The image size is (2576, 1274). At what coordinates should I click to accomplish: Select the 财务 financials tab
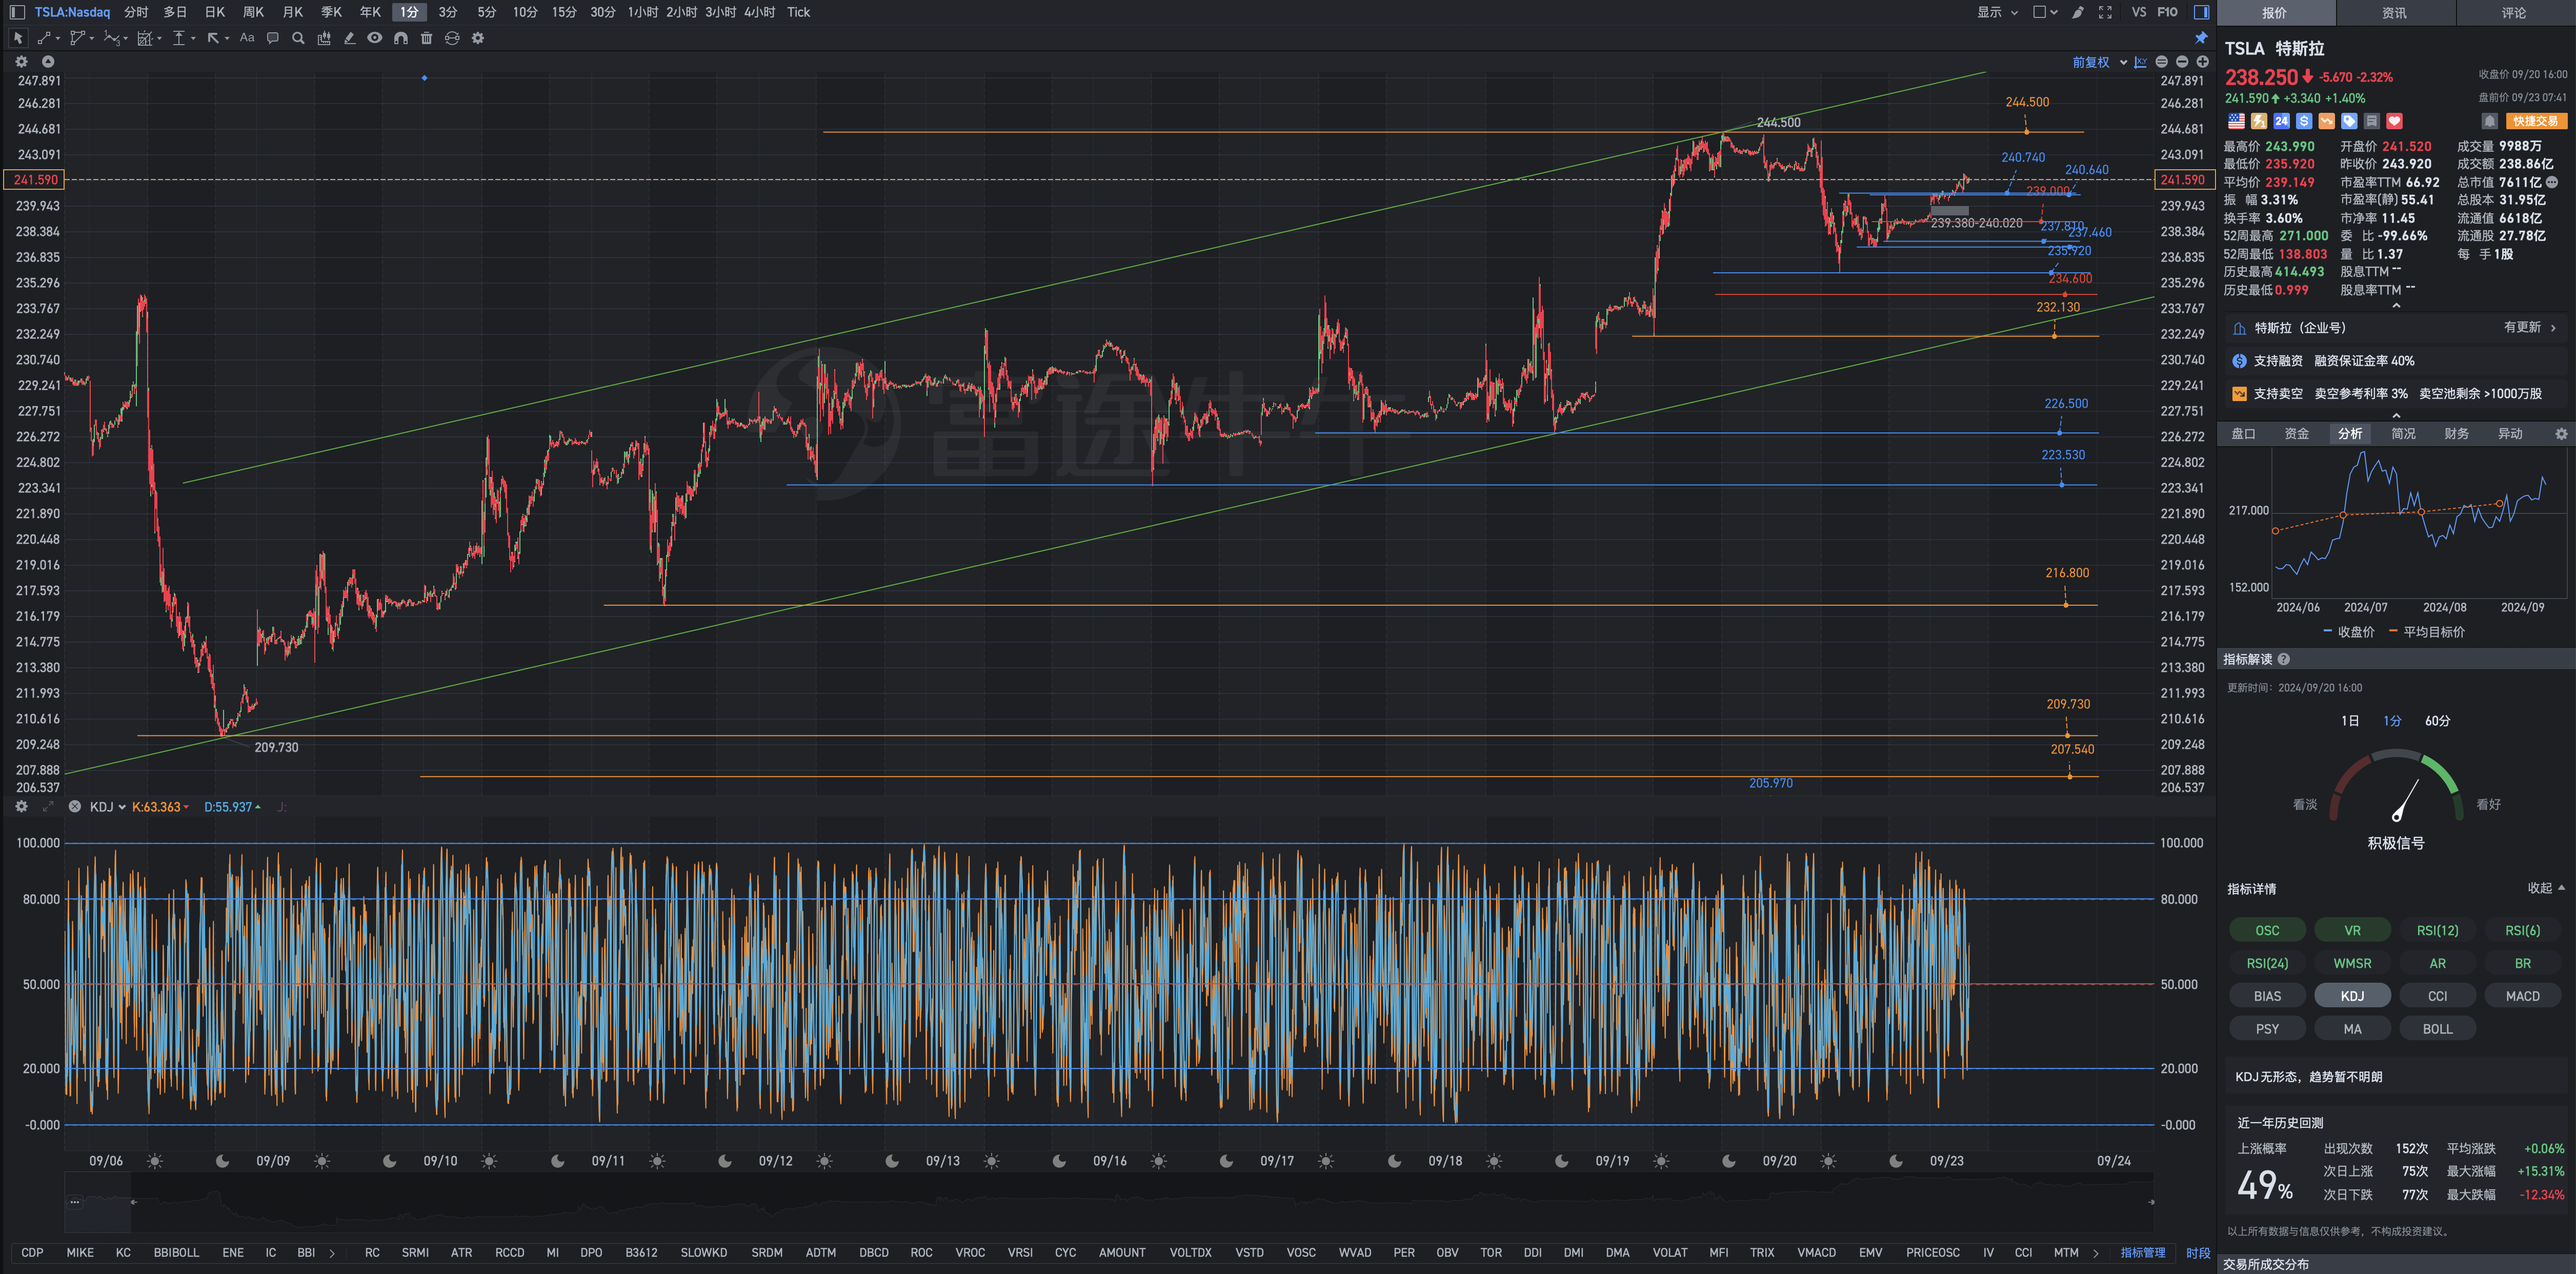2456,433
